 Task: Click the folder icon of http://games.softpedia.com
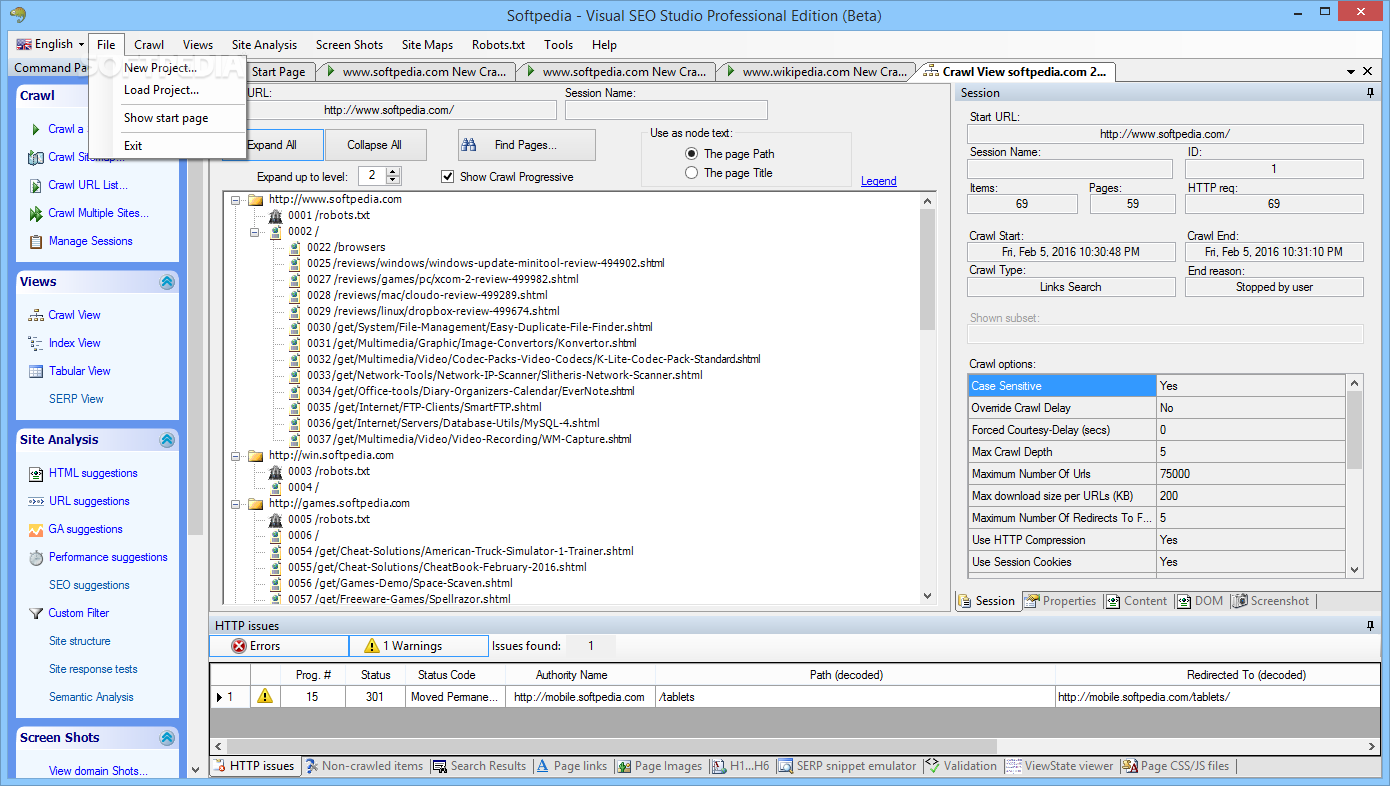click(256, 503)
